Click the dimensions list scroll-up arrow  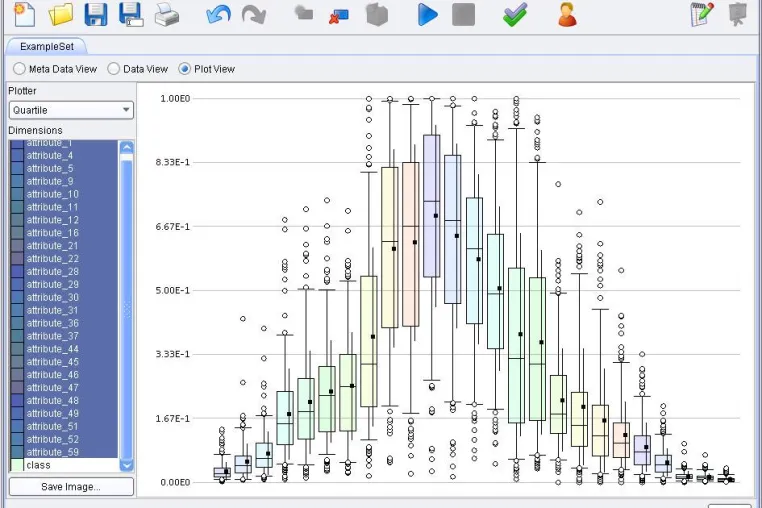[126, 147]
